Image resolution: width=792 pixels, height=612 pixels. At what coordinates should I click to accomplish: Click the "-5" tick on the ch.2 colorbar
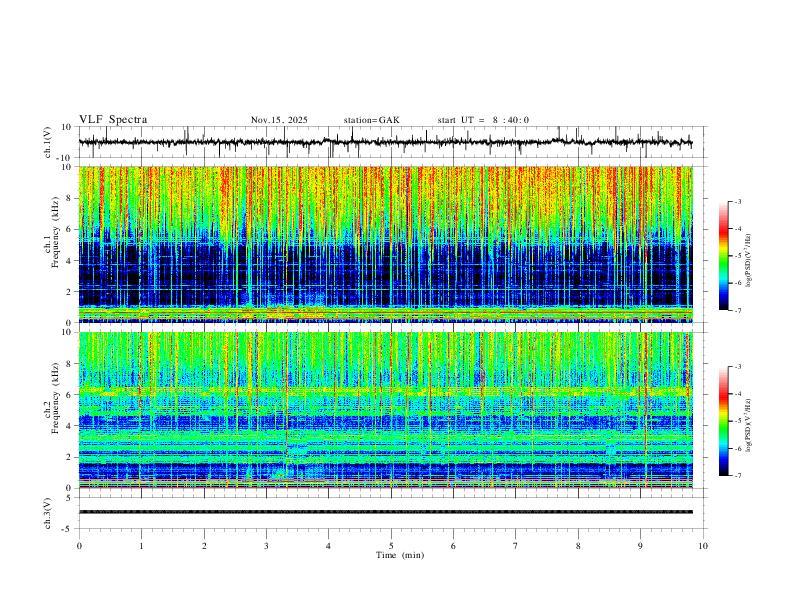tap(737, 421)
